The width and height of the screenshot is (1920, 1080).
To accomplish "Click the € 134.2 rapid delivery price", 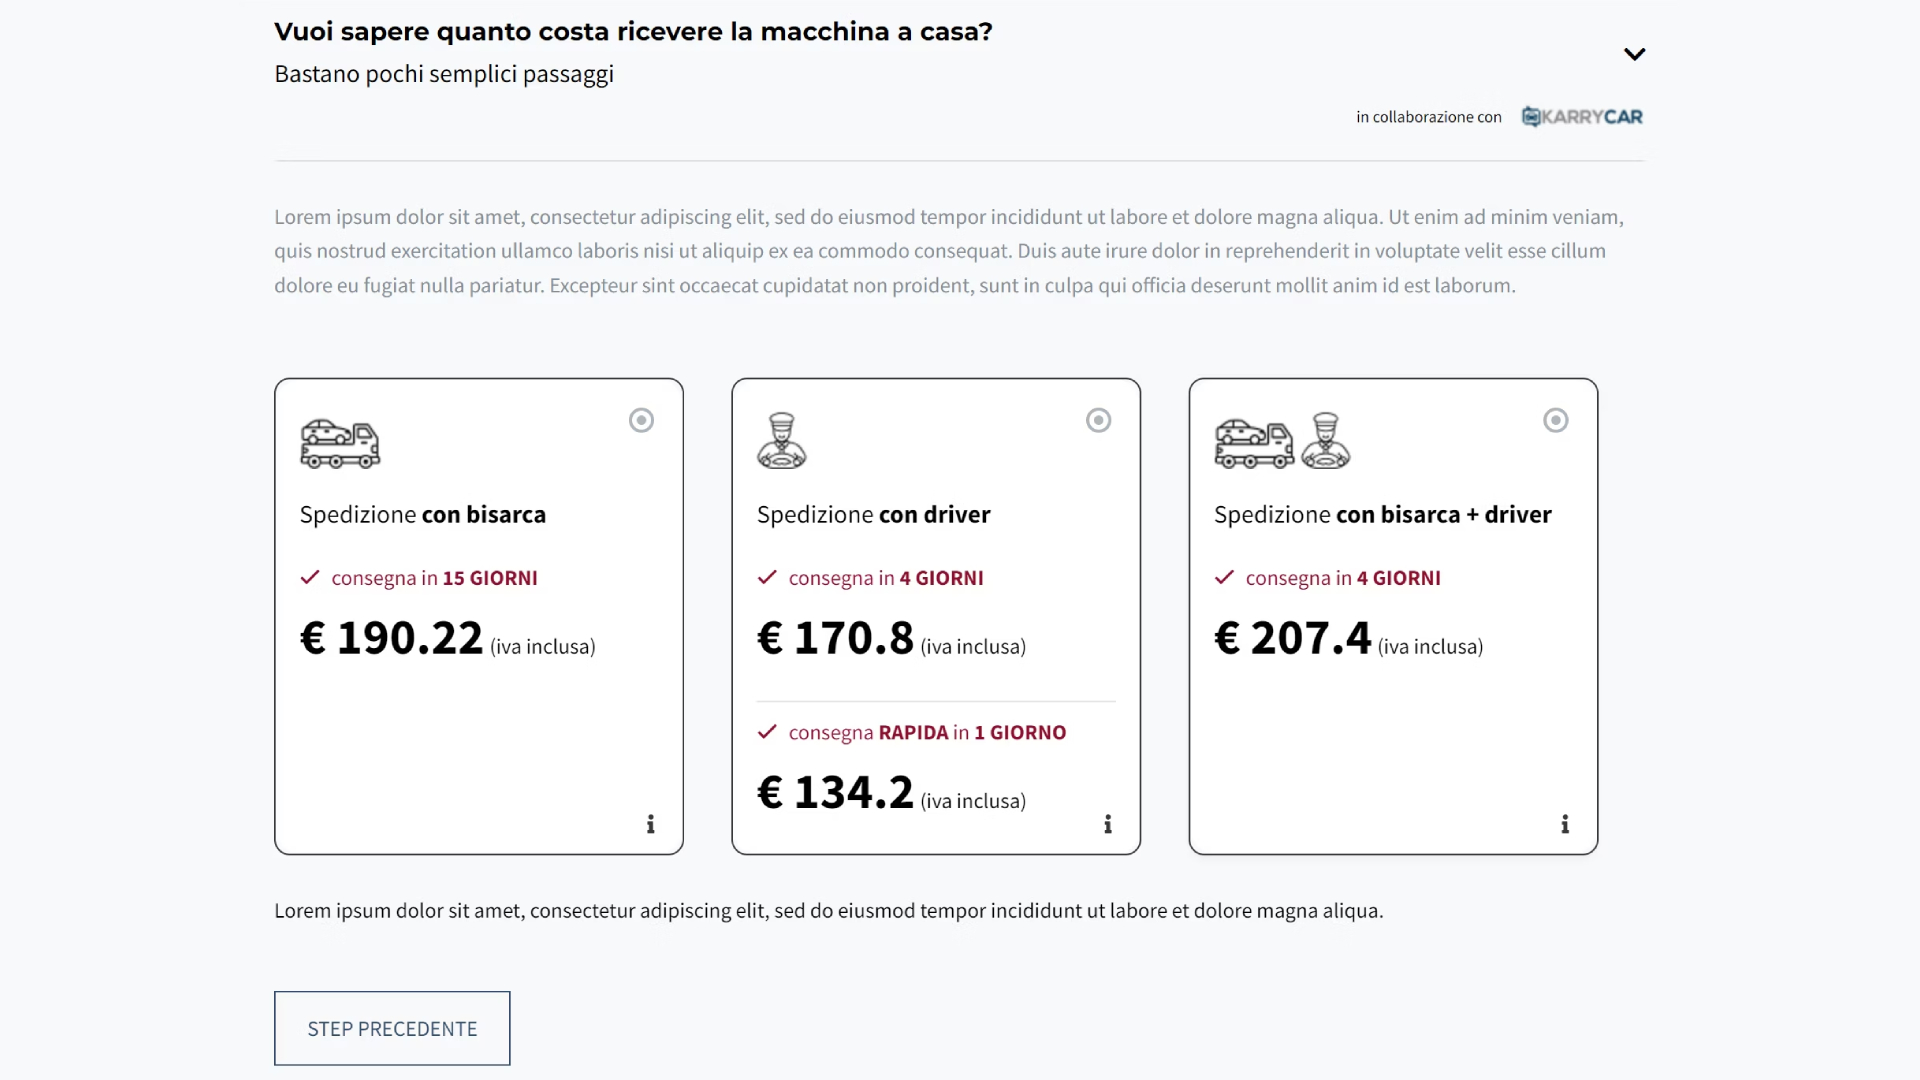I will pyautogui.click(x=835, y=793).
